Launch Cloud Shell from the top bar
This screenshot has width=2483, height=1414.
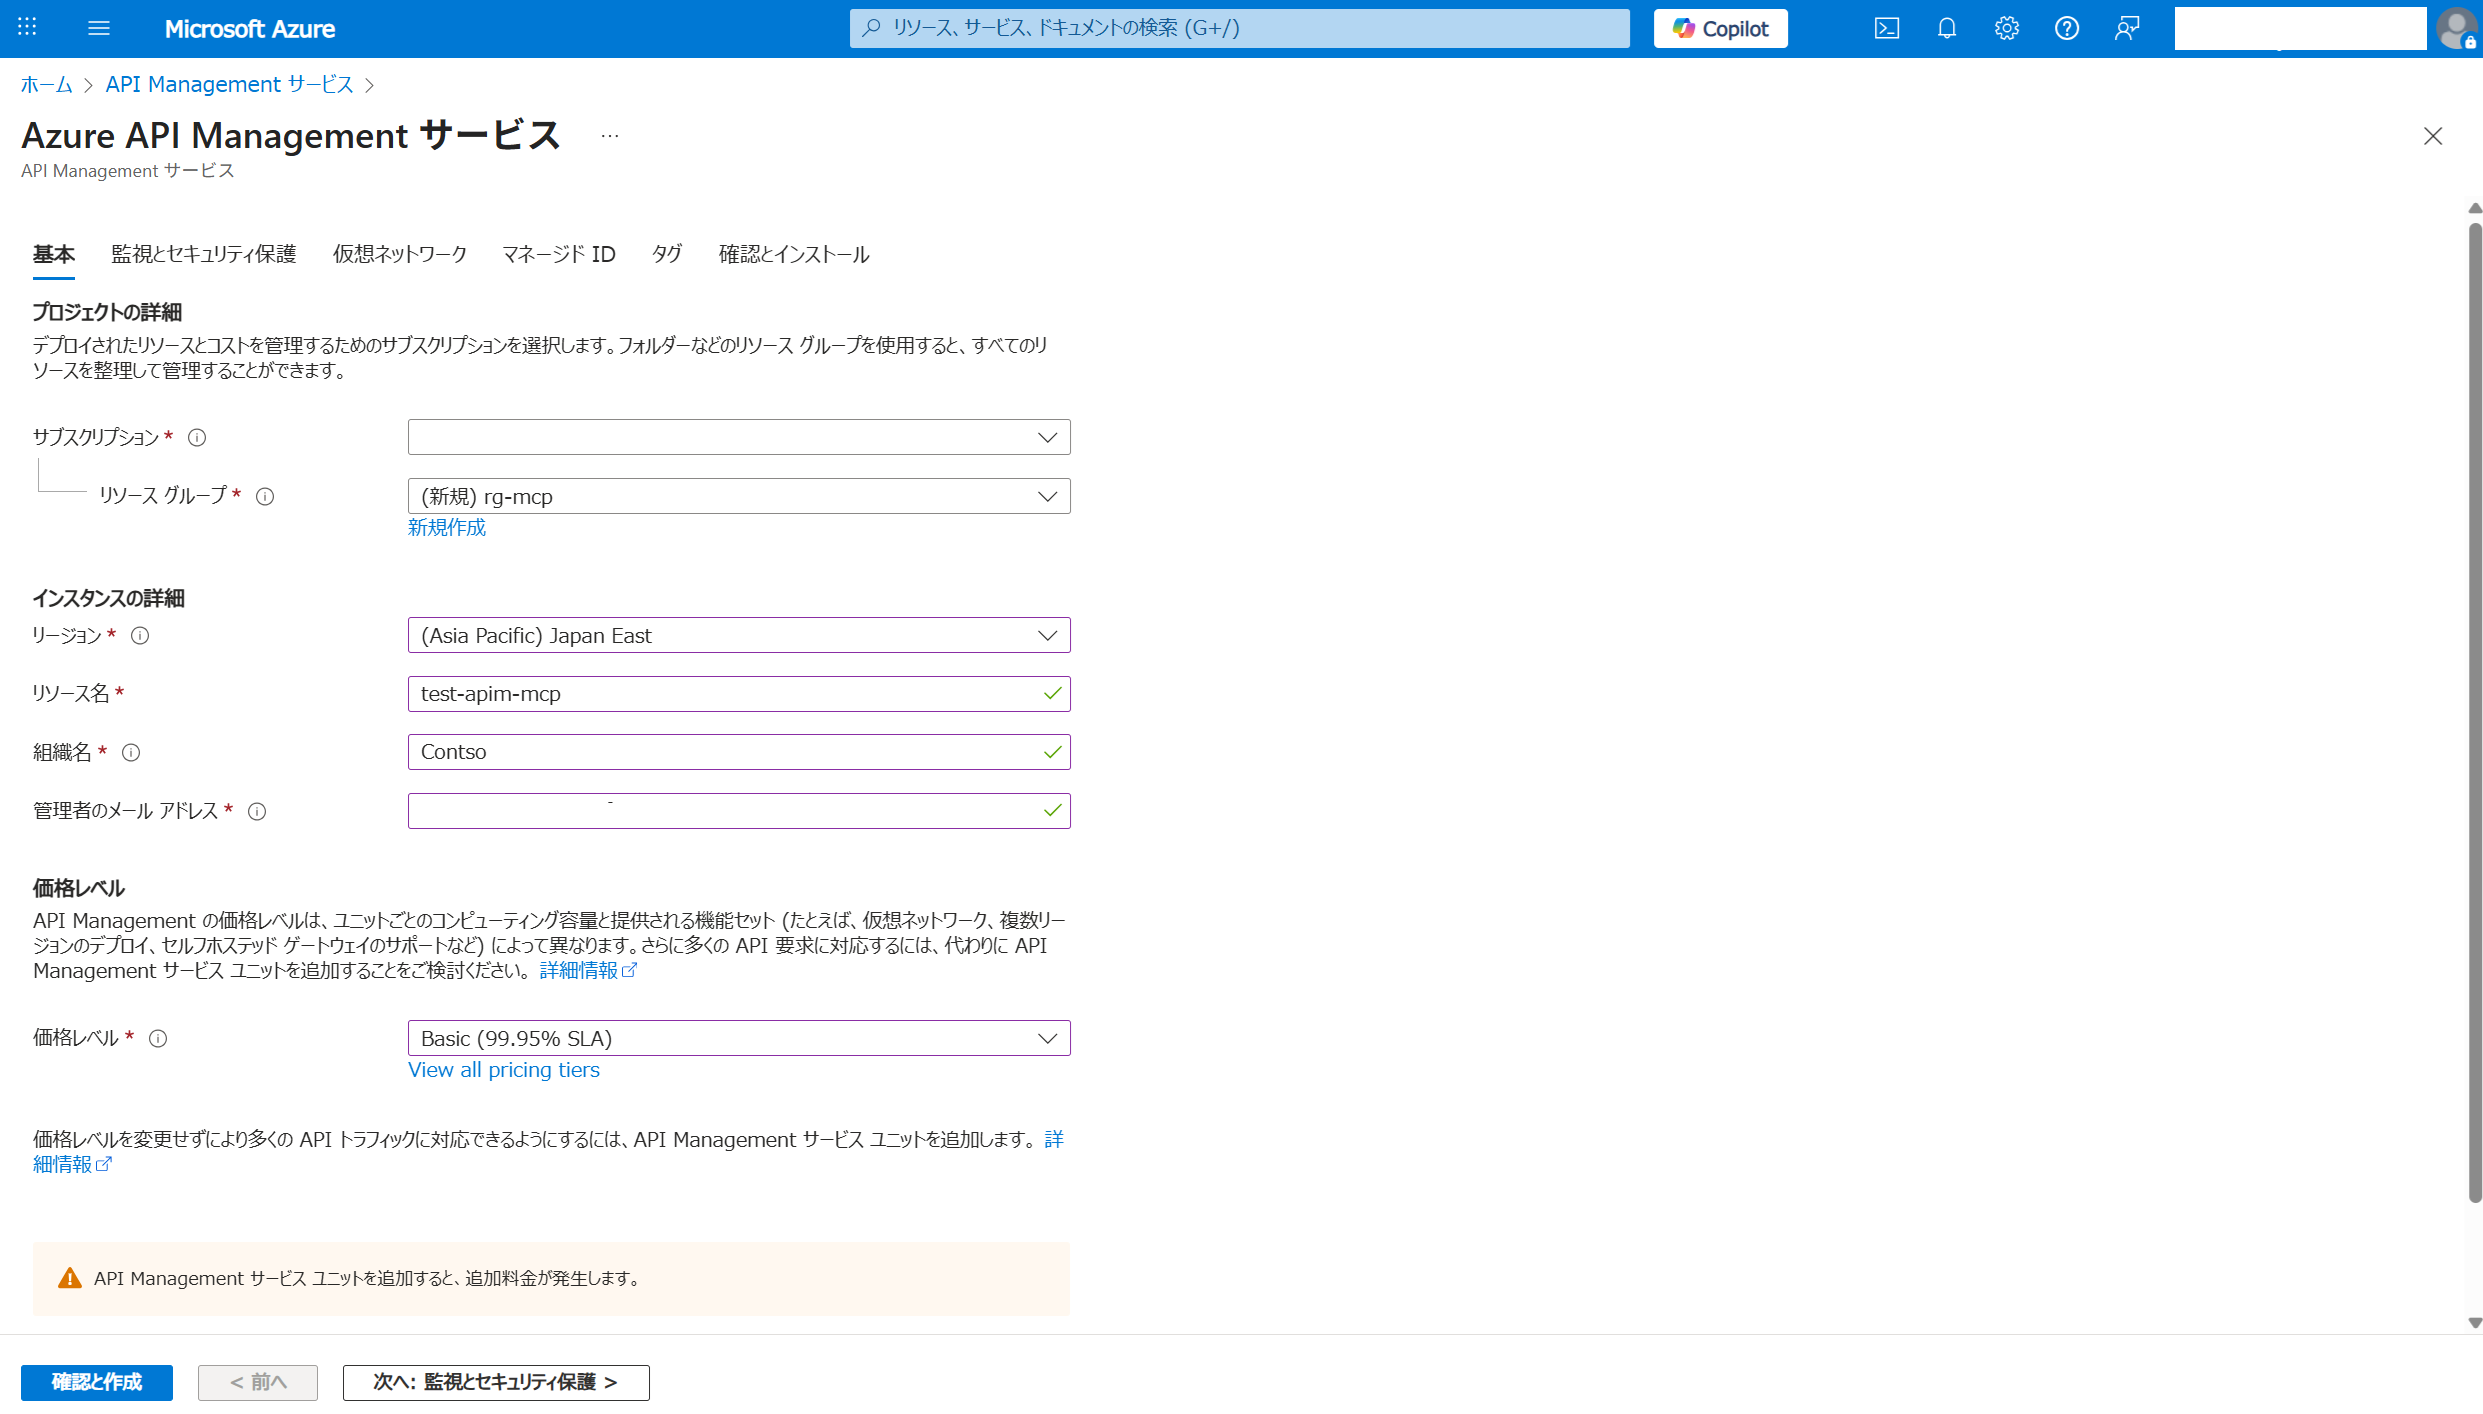[x=1886, y=28]
